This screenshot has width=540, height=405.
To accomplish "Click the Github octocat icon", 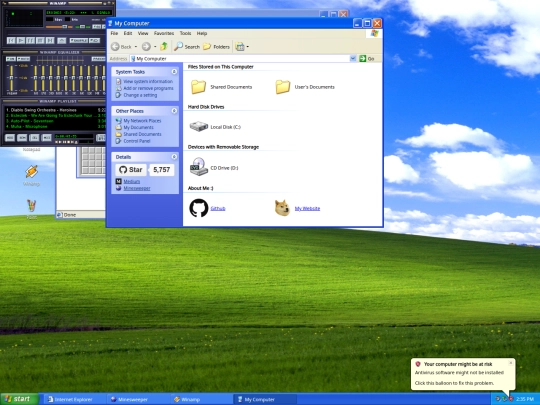I will (x=199, y=208).
